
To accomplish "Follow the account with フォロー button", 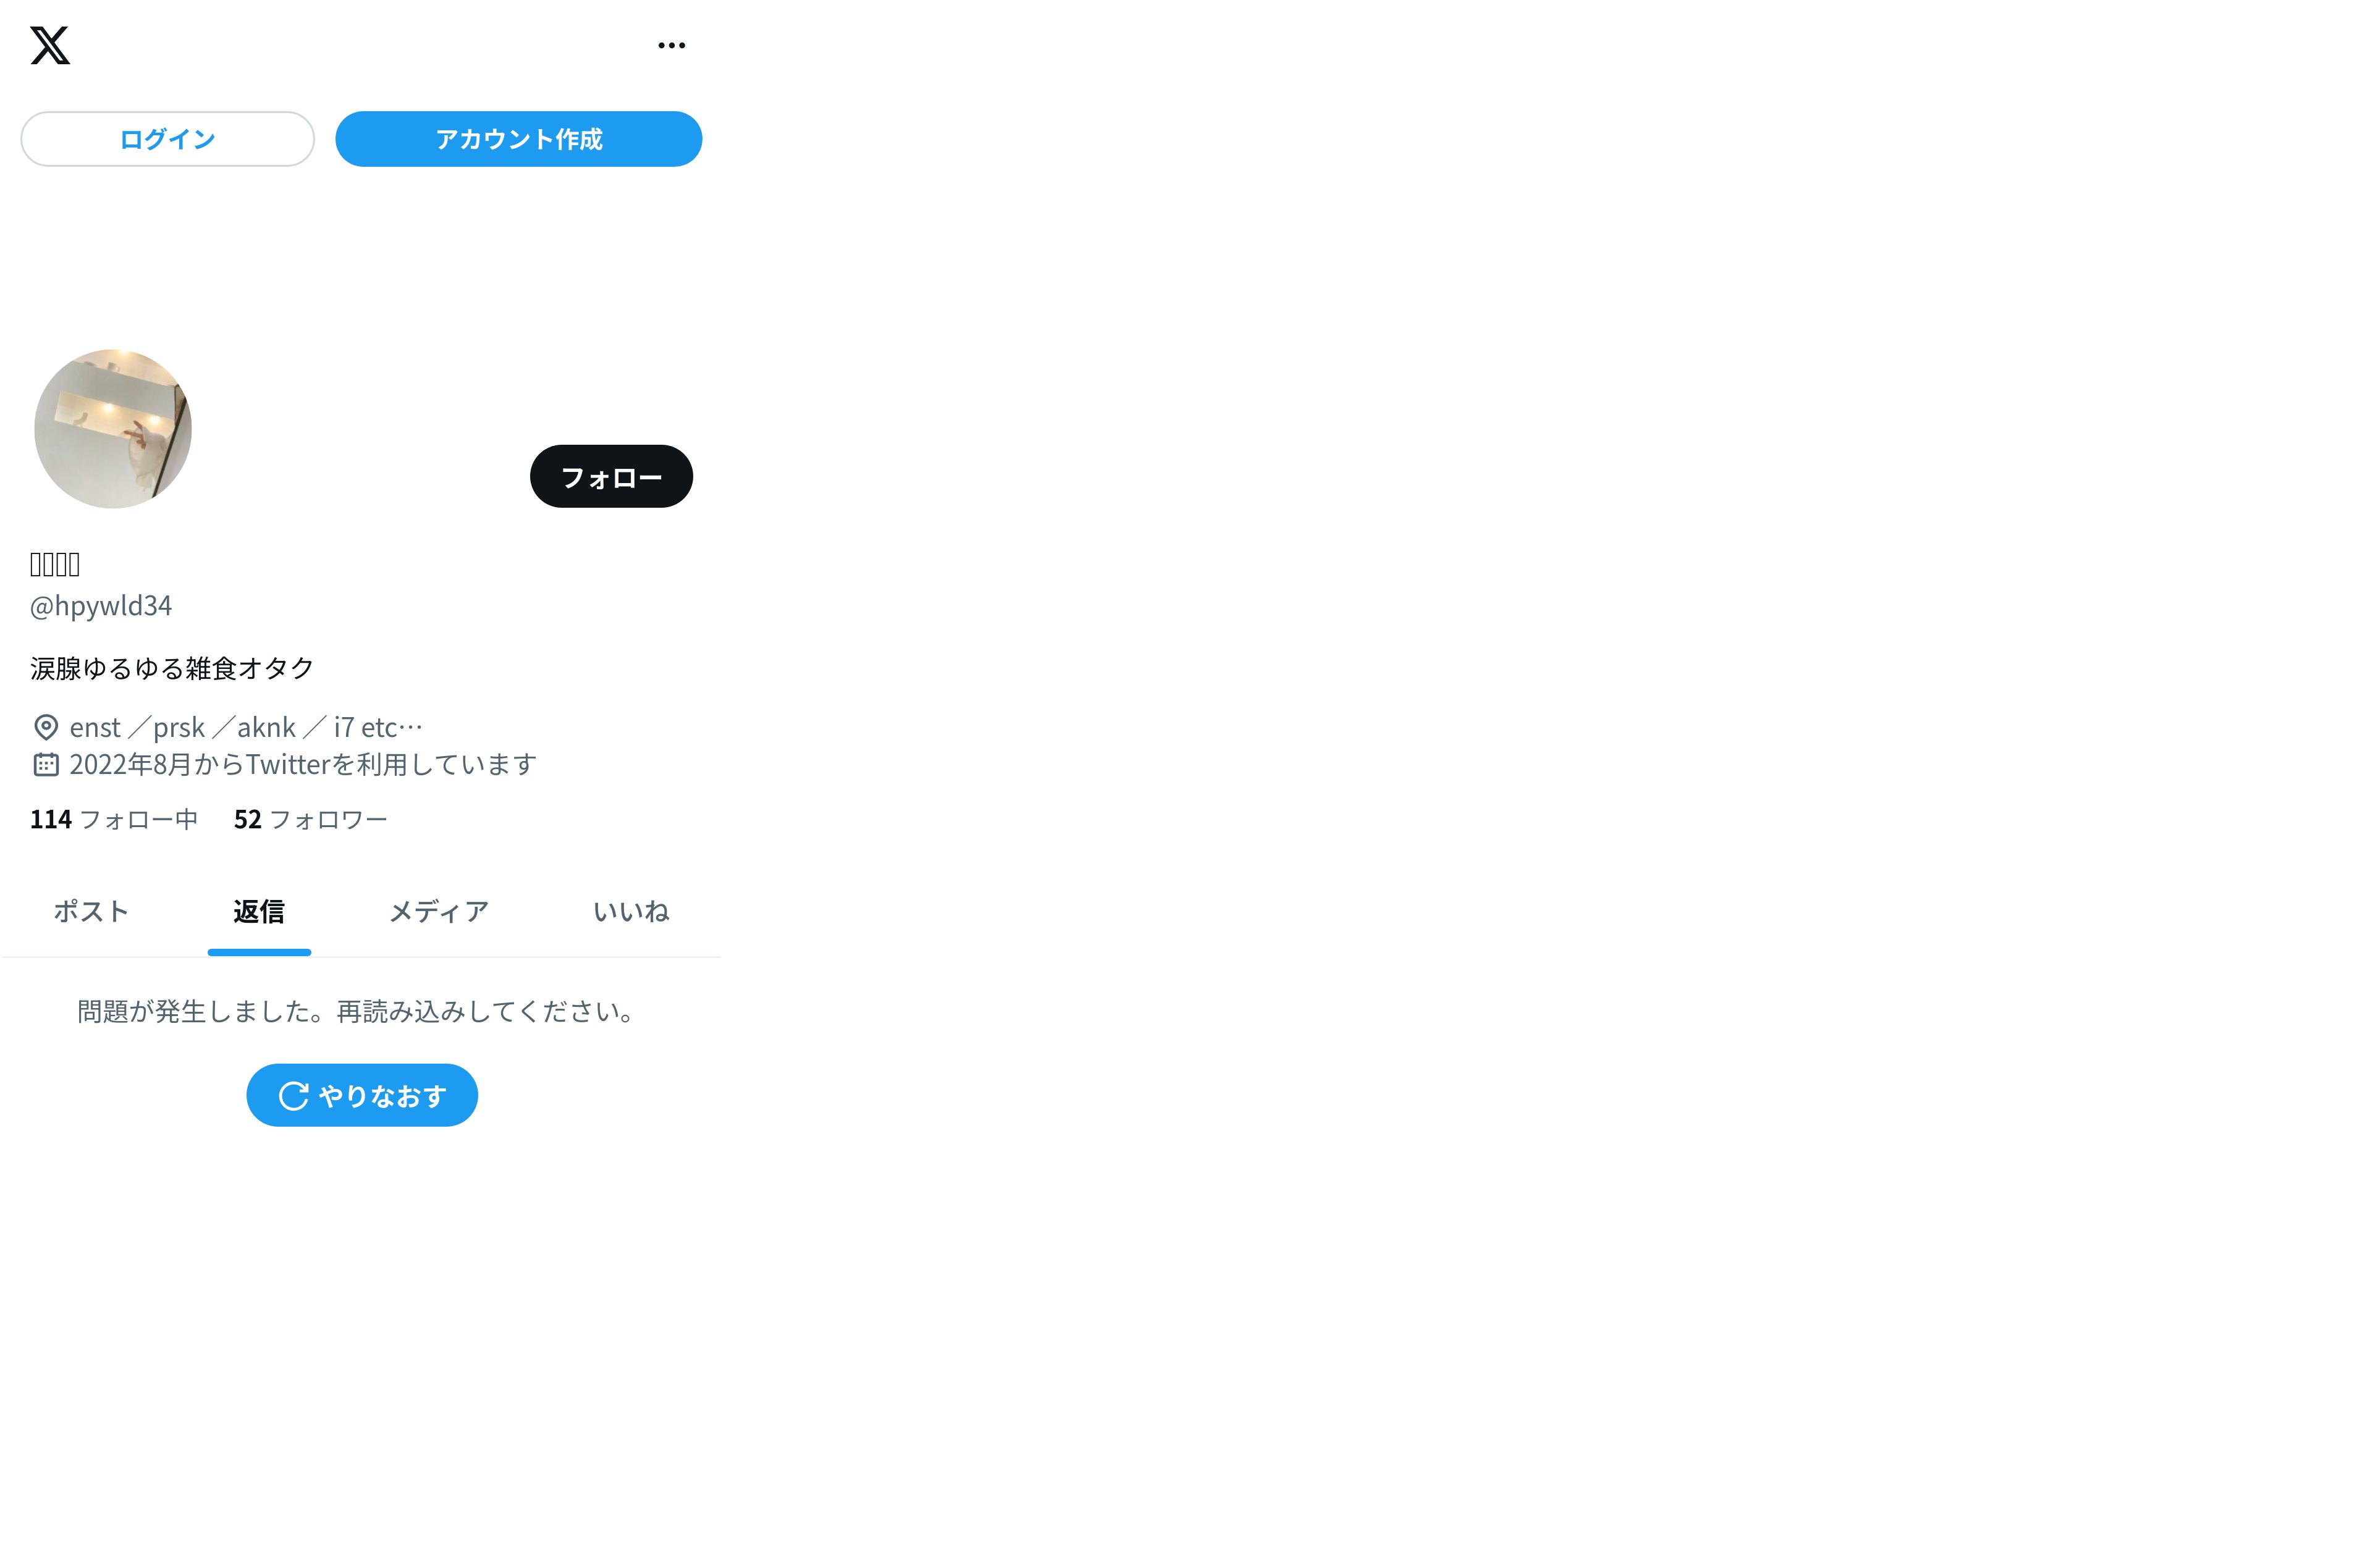I will [611, 476].
